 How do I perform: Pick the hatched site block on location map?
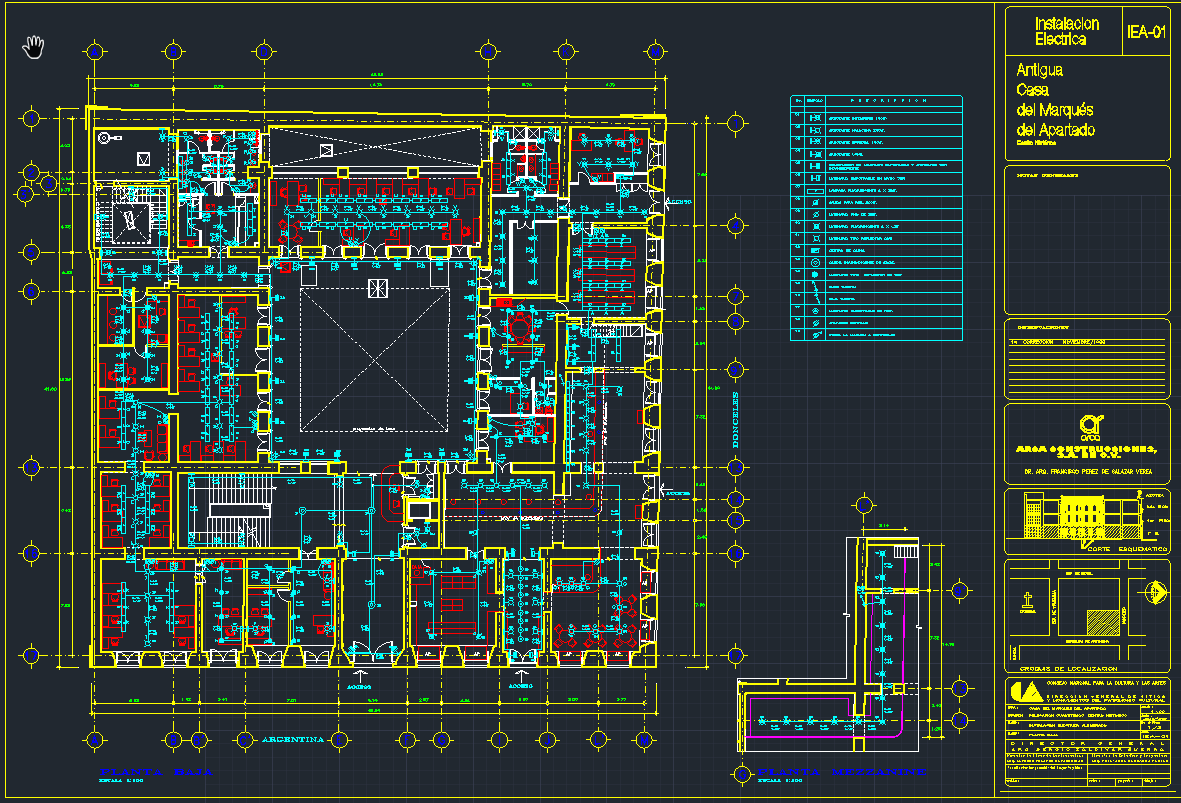(x=1104, y=623)
